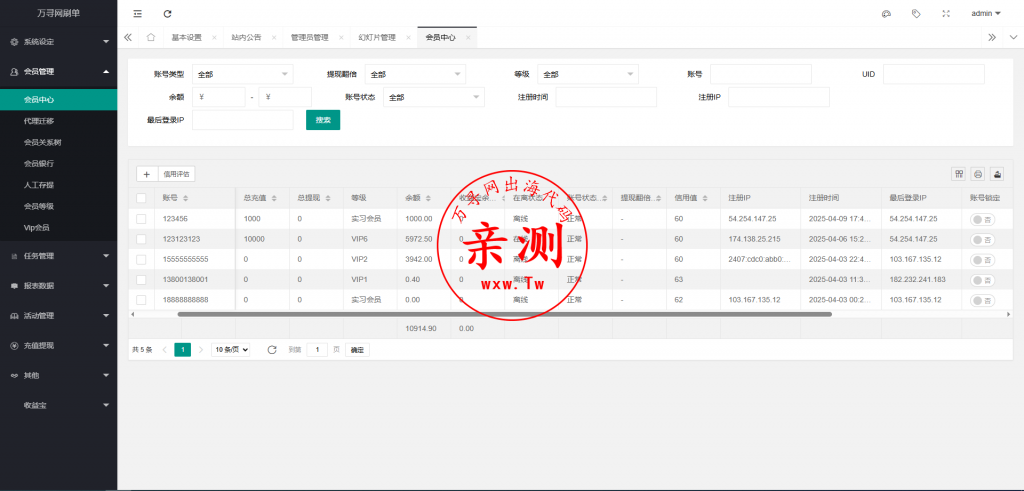This screenshot has width=1024, height=491.
Task: Sort by the 总提现 column arrows
Action: point(328,198)
